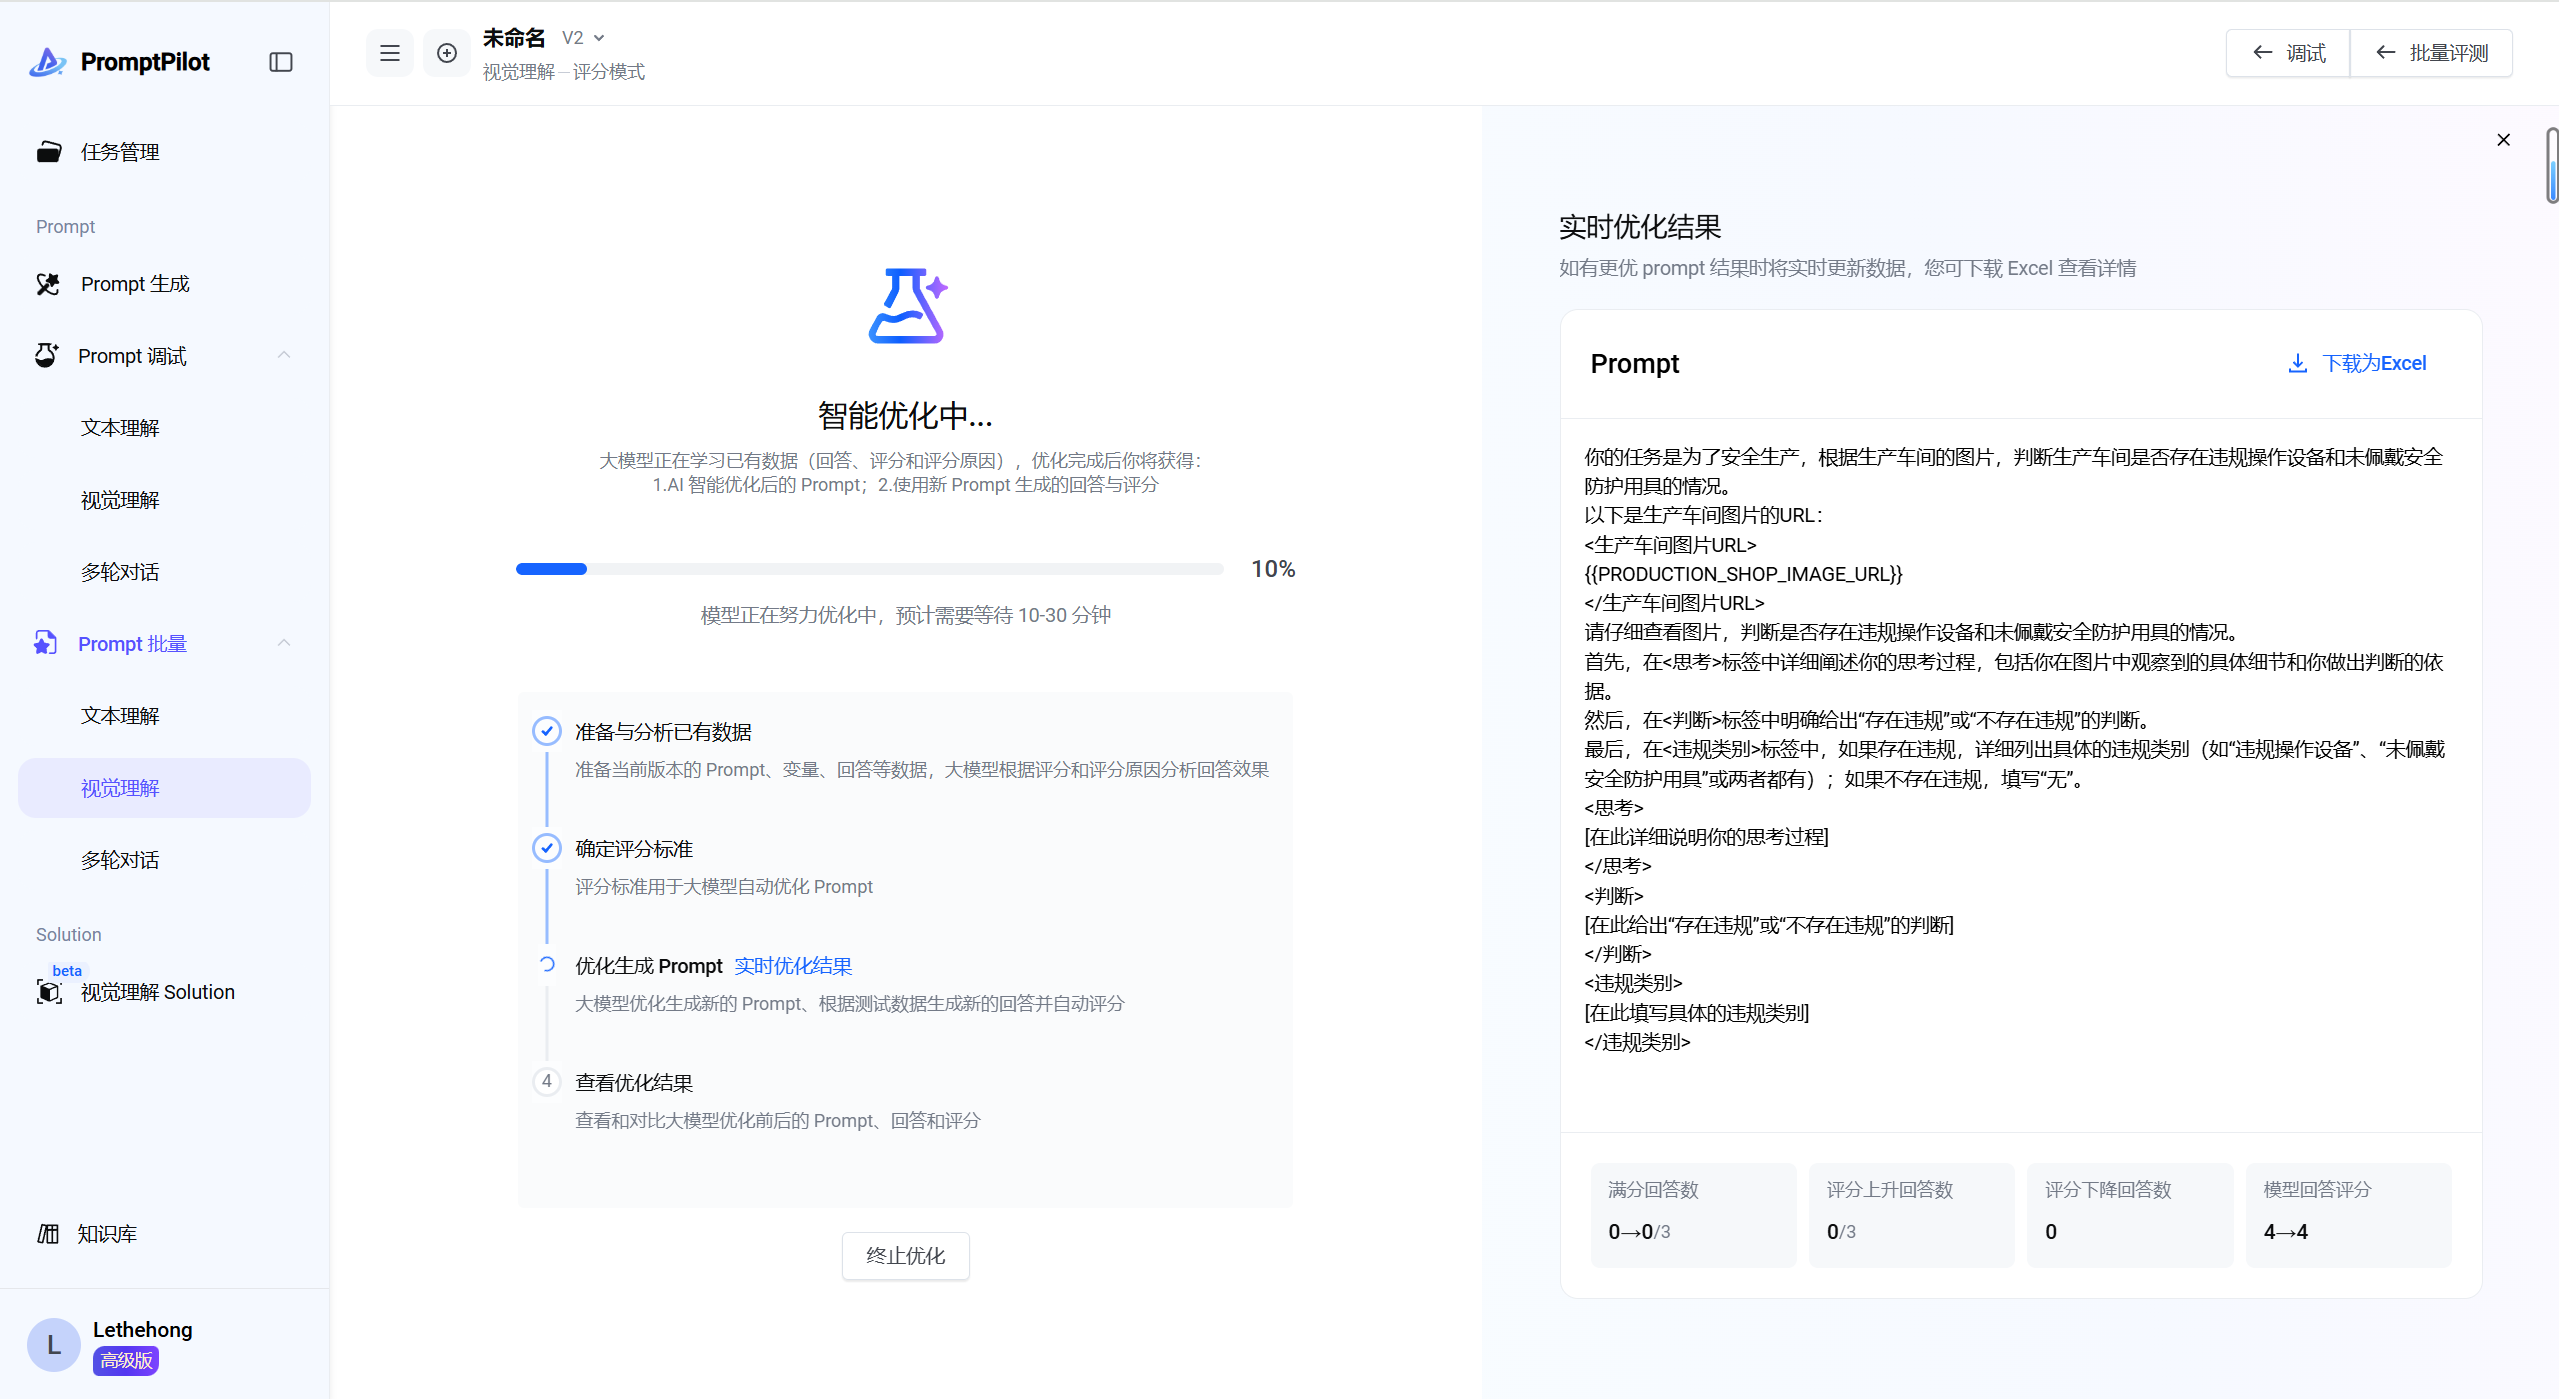Click the 10% optimization progress bar
The image size is (2559, 1399).
point(869,569)
